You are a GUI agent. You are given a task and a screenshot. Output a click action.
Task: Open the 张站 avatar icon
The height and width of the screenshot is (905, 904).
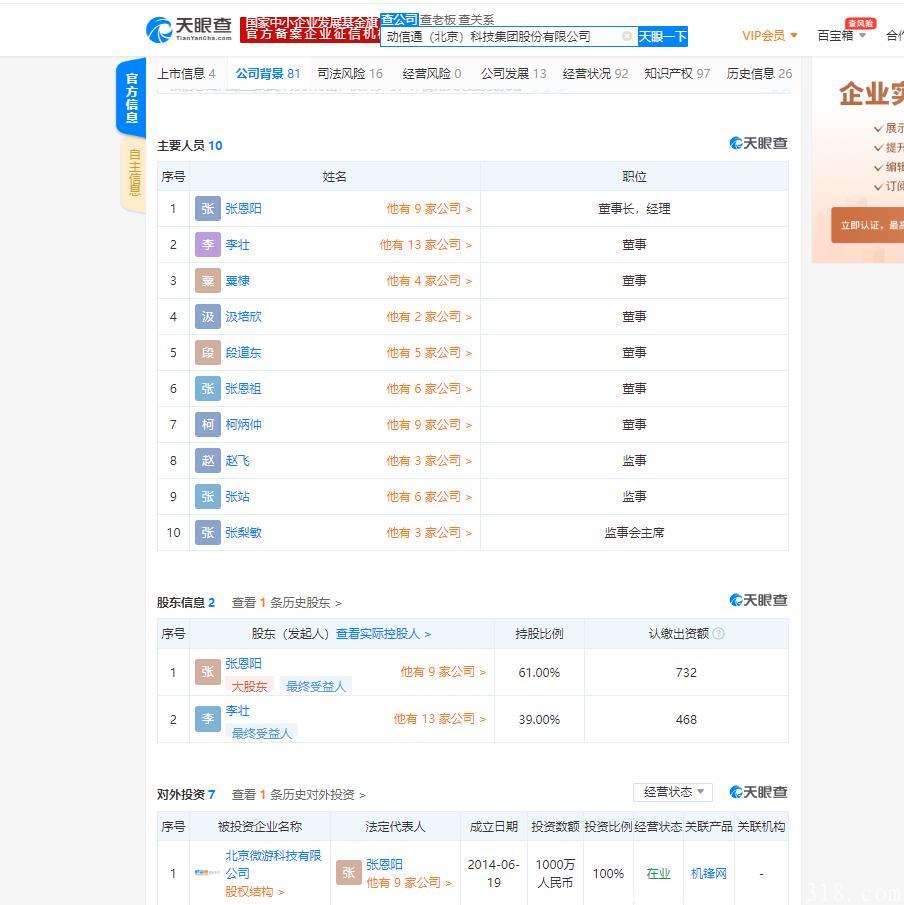pyautogui.click(x=208, y=496)
